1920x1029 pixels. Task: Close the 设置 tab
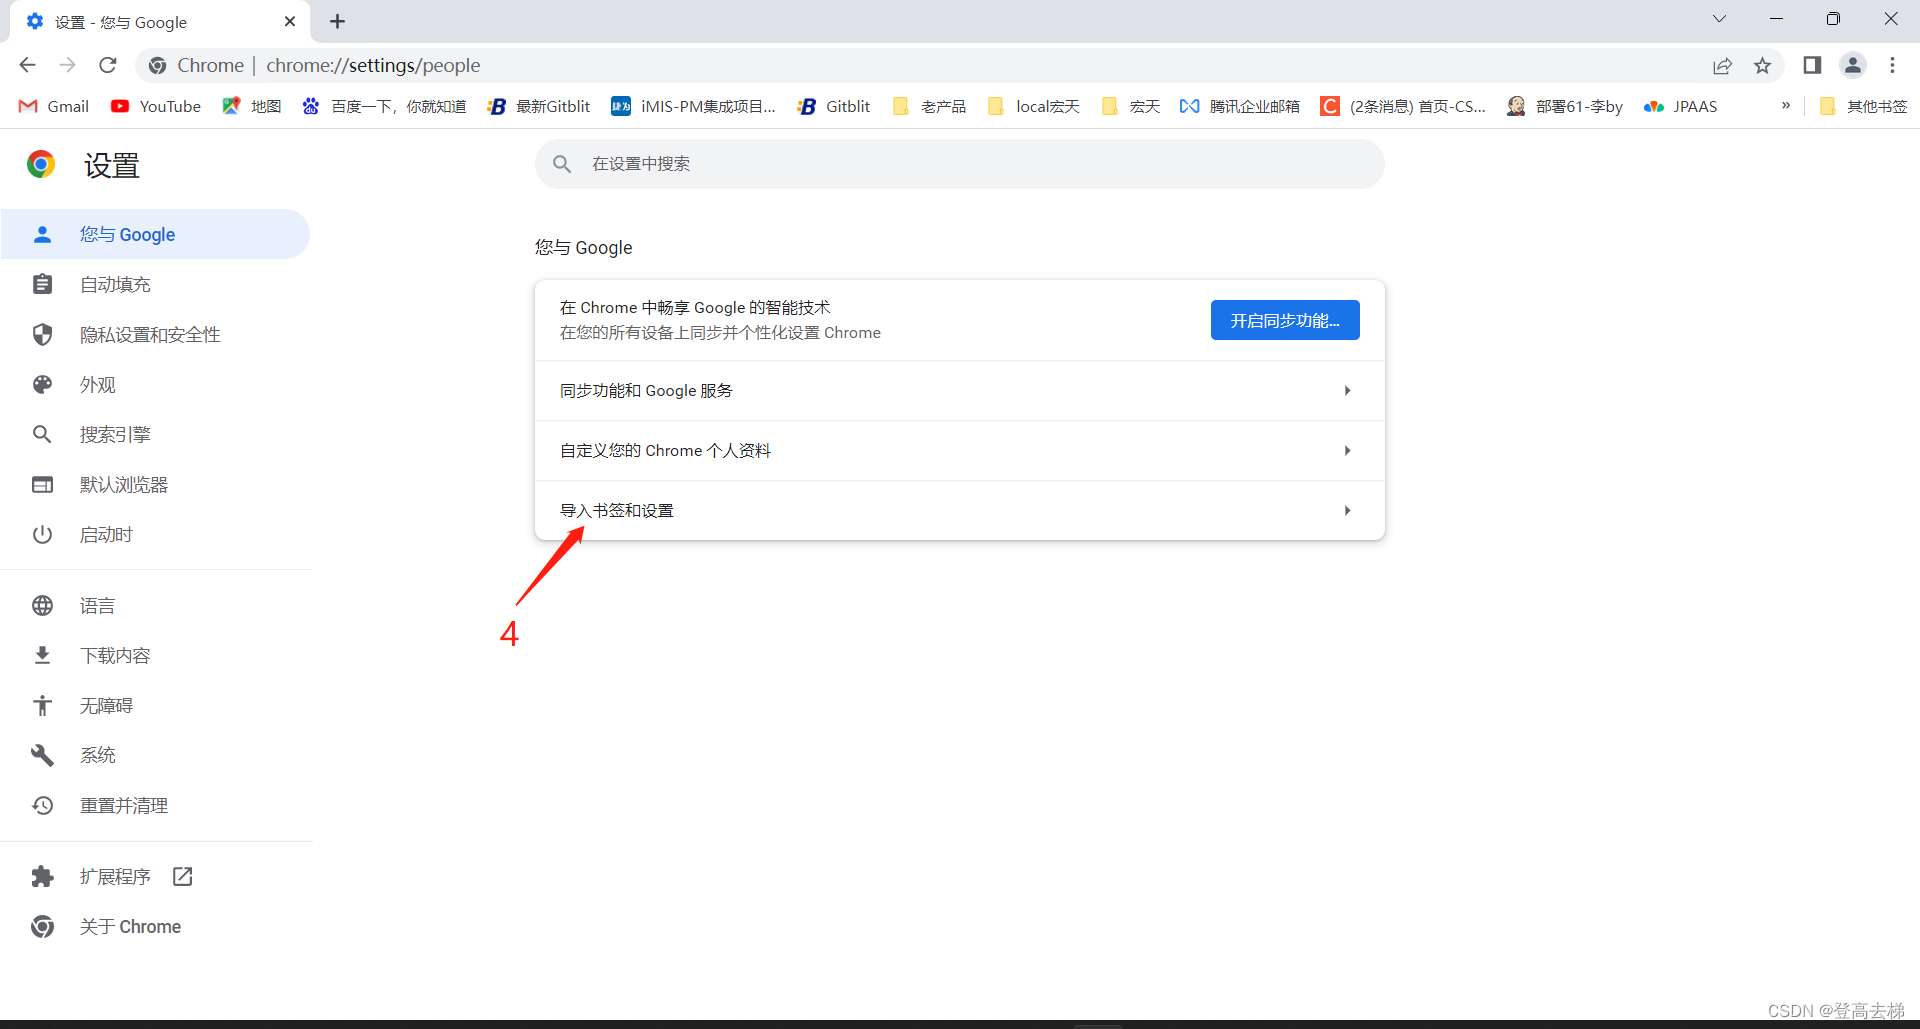click(x=290, y=21)
